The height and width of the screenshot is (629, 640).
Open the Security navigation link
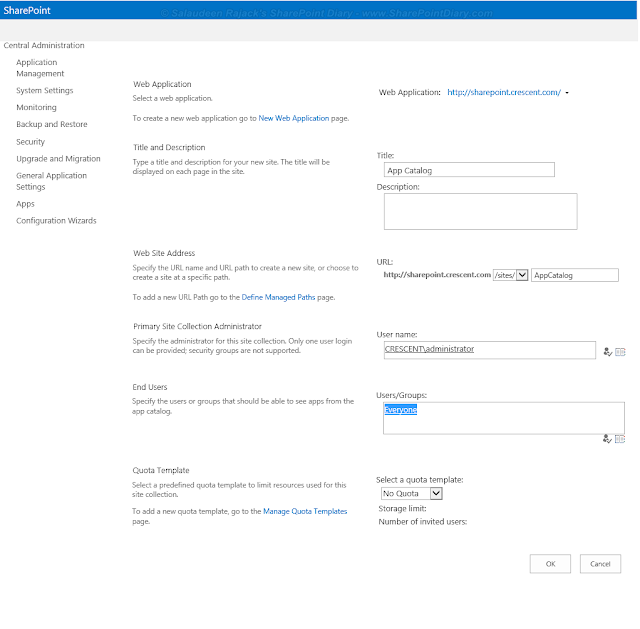[31, 142]
